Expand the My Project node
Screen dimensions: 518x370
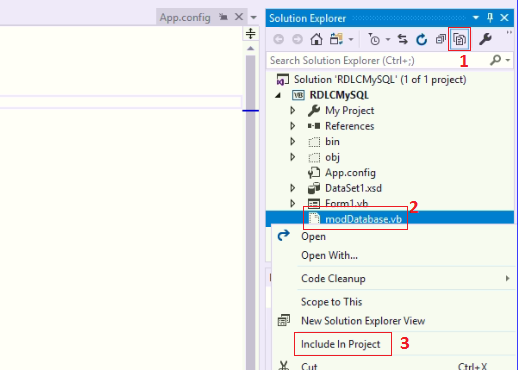tap(293, 110)
